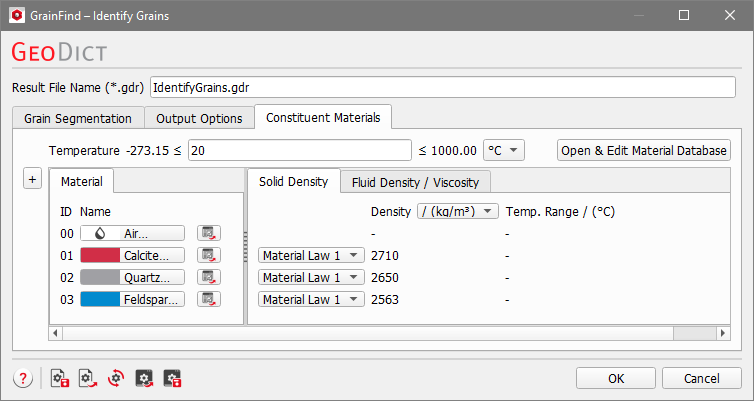Click database icon next to Calcite
The image size is (754, 401).
209,255
